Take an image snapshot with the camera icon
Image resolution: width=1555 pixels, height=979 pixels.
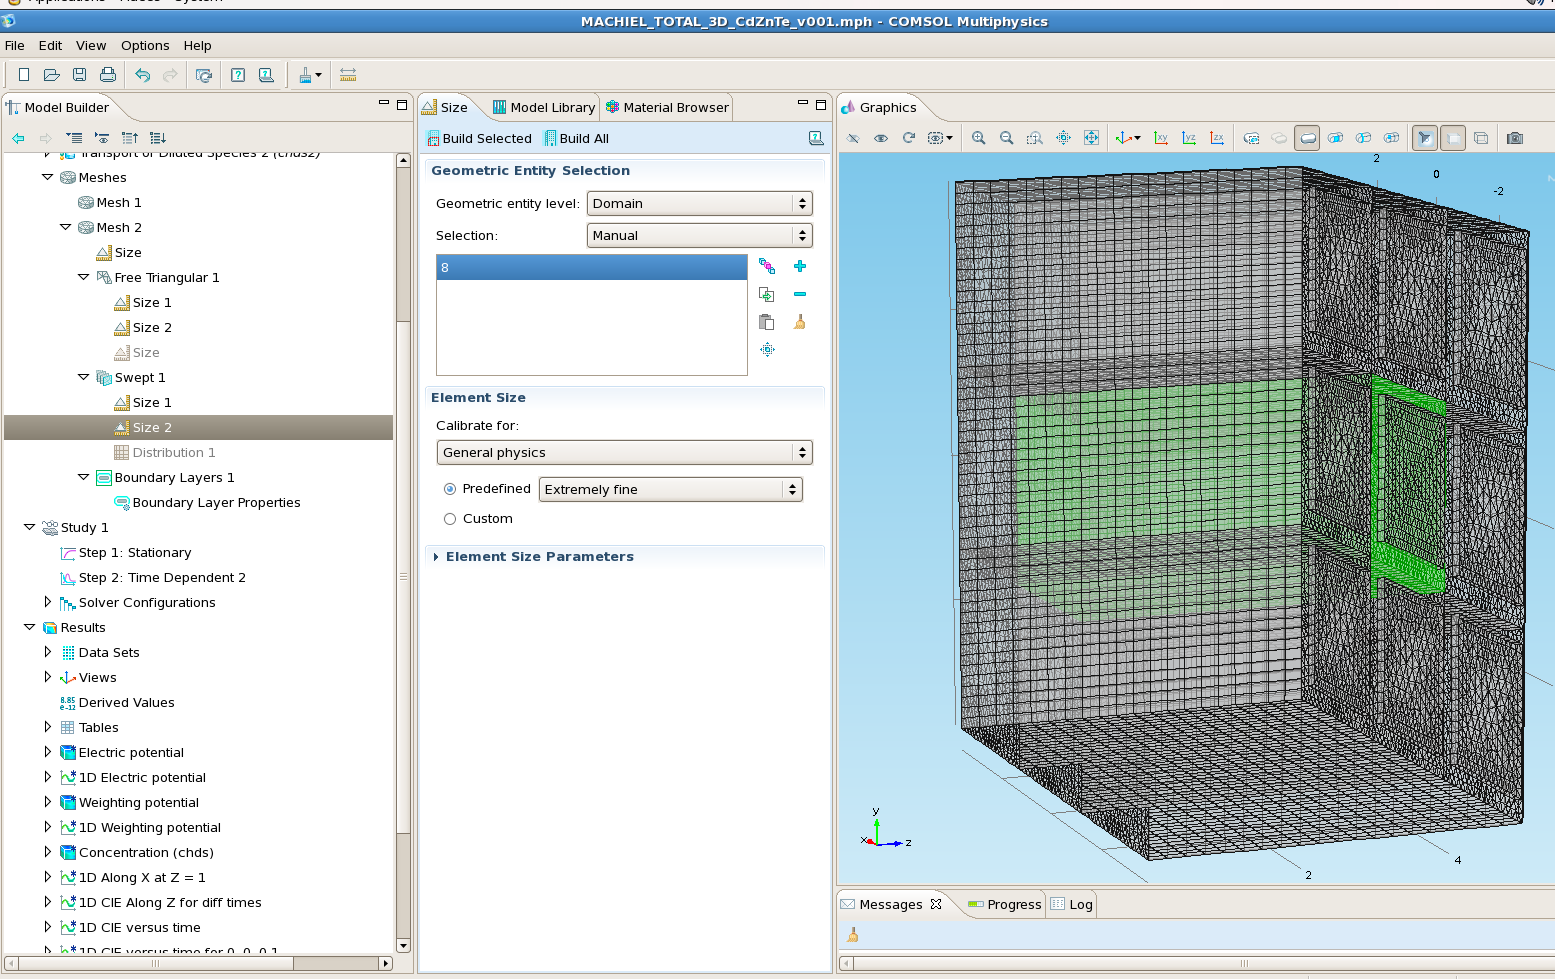tap(1515, 138)
